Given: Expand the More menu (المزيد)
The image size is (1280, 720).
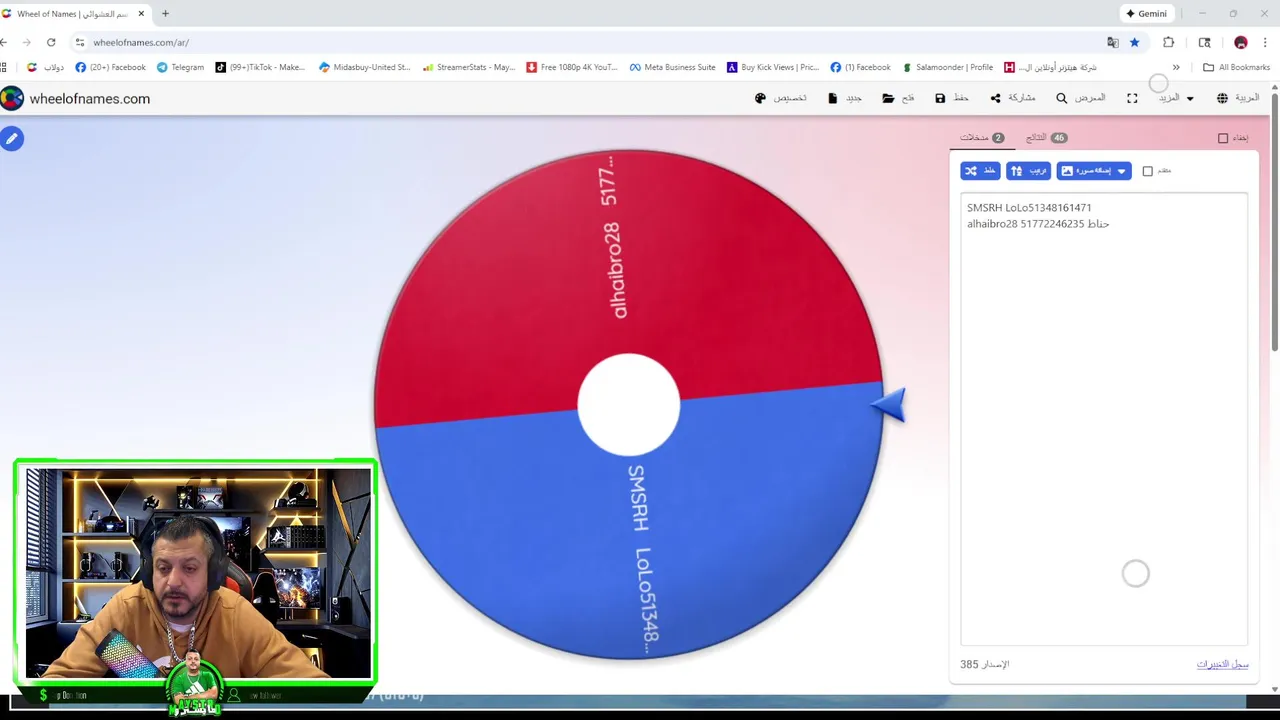Looking at the screenshot, I should pyautogui.click(x=1176, y=98).
